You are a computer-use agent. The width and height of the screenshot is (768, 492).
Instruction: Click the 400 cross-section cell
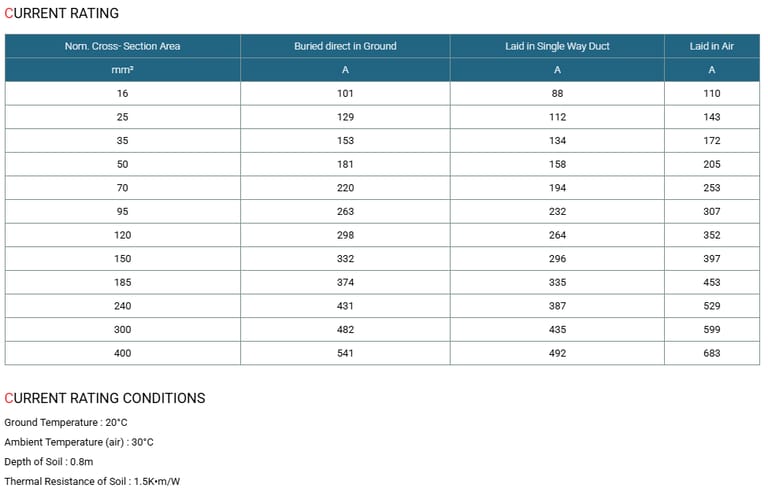tap(123, 353)
